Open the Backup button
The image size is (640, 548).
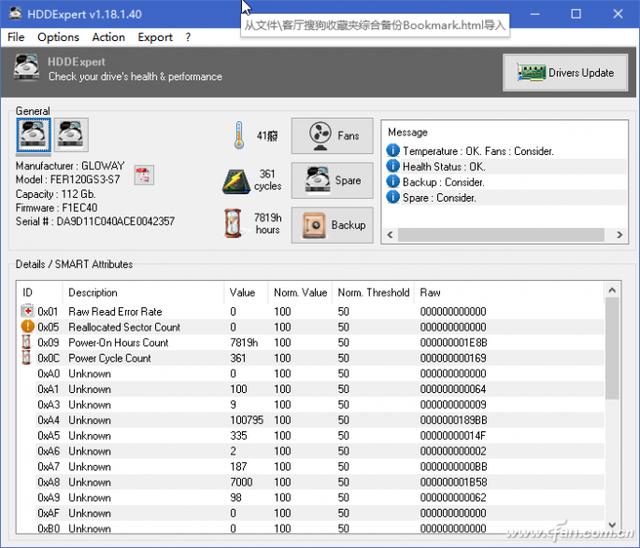332,225
